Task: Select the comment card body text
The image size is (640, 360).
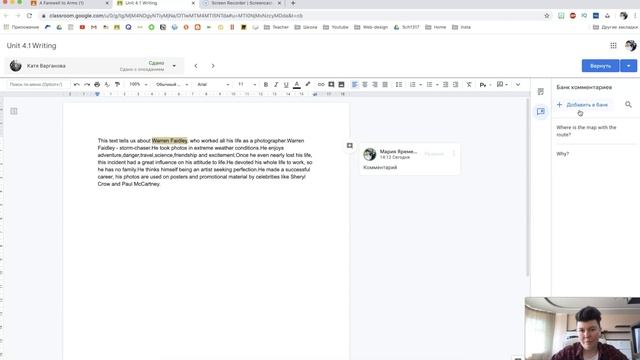Action: [380, 167]
